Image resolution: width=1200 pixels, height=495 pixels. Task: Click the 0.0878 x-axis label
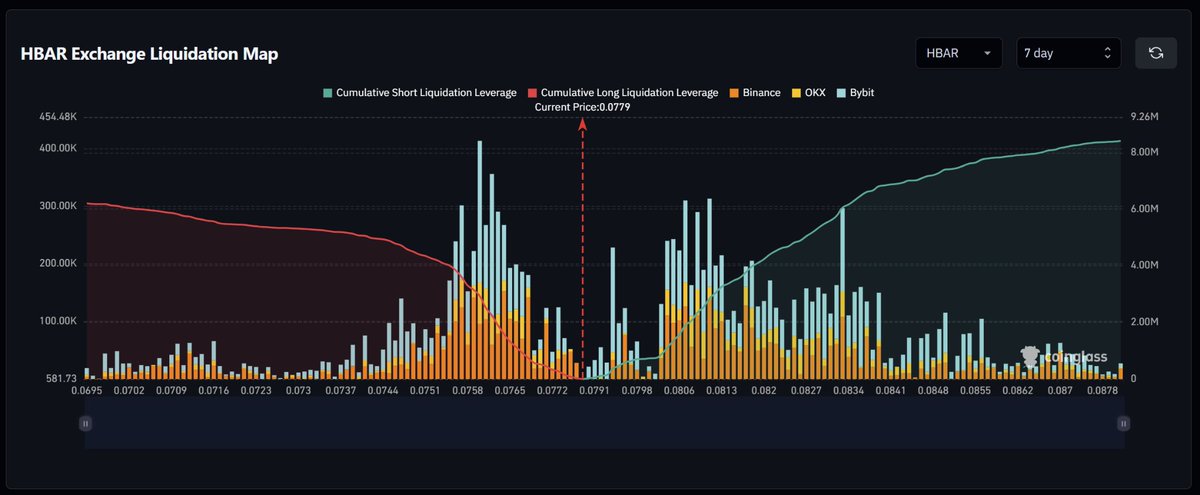coord(1102,391)
